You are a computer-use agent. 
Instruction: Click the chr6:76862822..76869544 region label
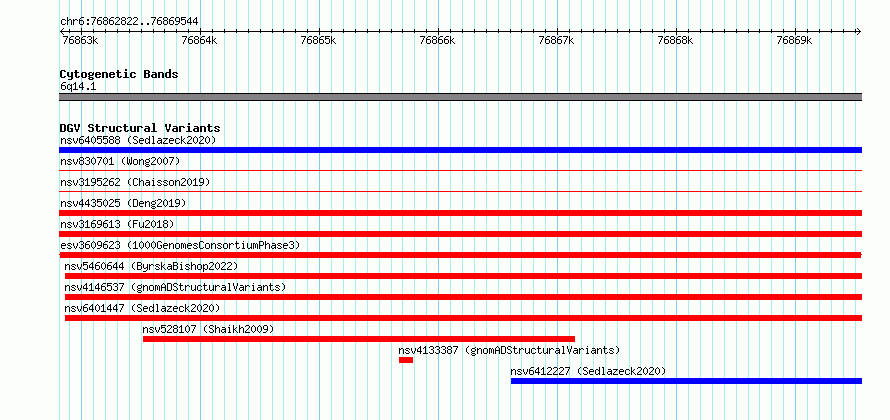[x=129, y=22]
